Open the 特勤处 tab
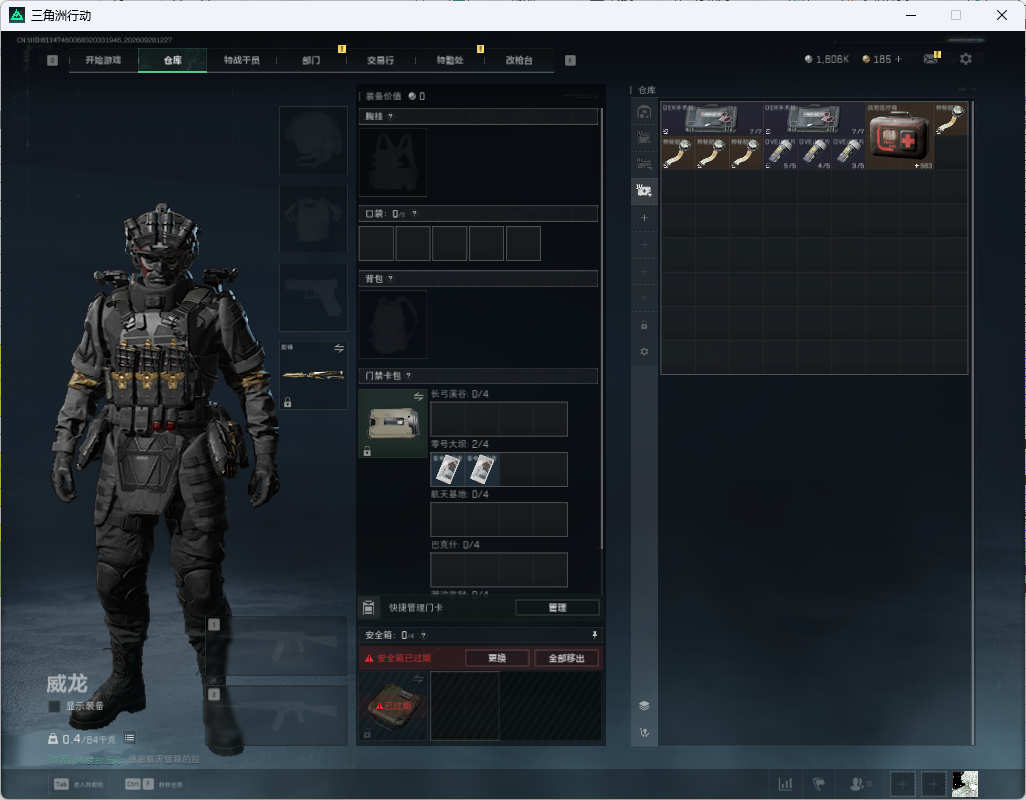1026x800 pixels. tap(450, 60)
